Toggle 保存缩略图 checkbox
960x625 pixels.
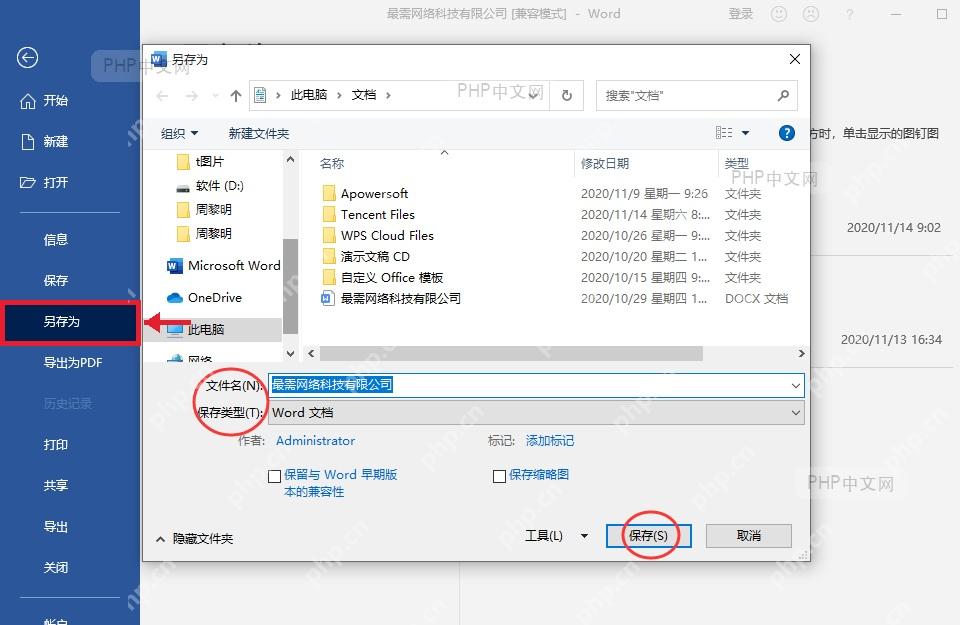point(499,476)
